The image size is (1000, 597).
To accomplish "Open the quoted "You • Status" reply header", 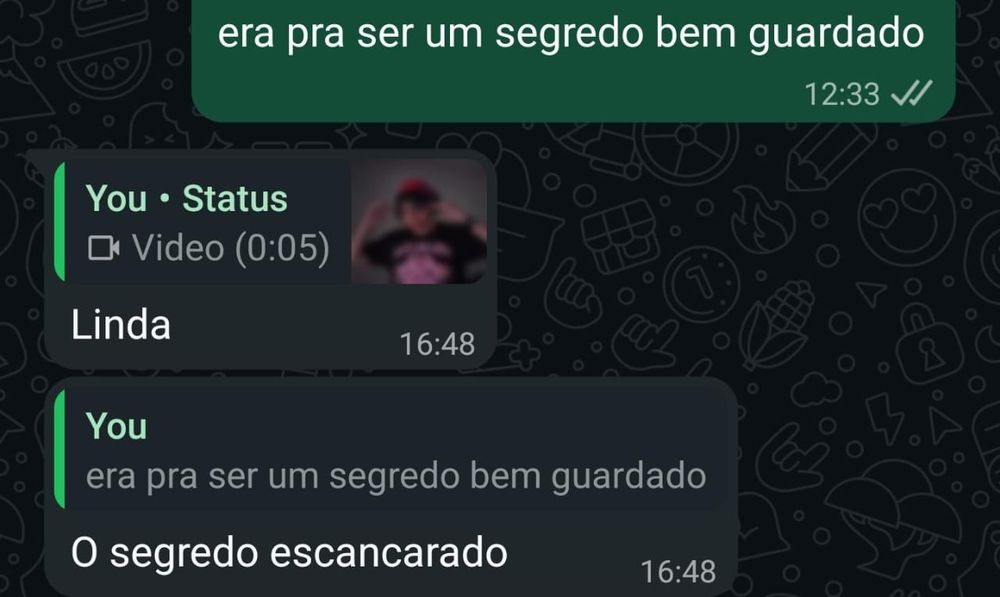I will pos(187,198).
